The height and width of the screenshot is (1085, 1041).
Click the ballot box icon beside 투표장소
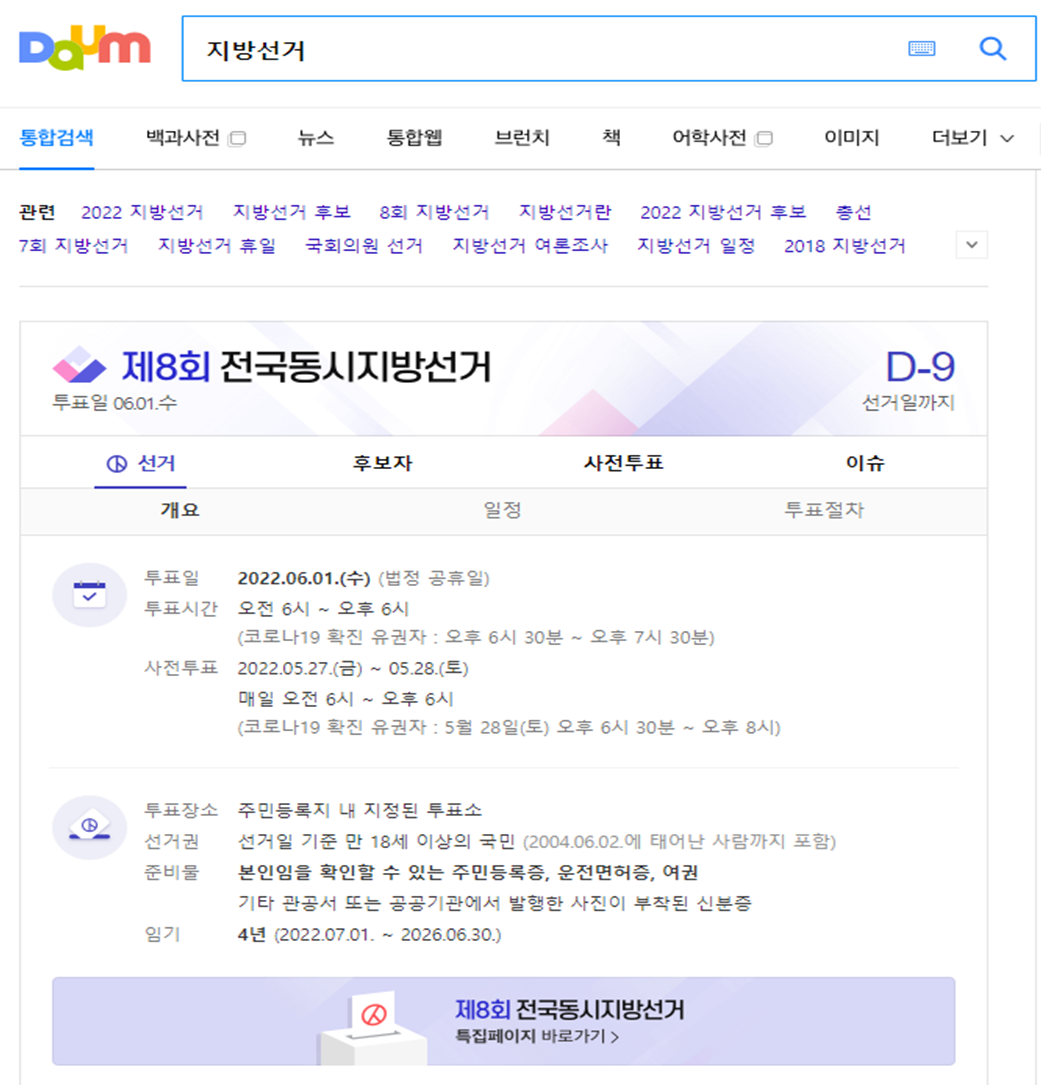pos(89,828)
